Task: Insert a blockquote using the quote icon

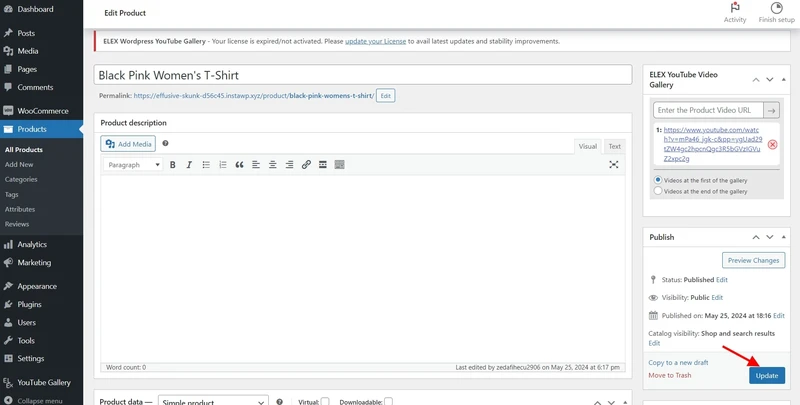Action: pos(239,165)
